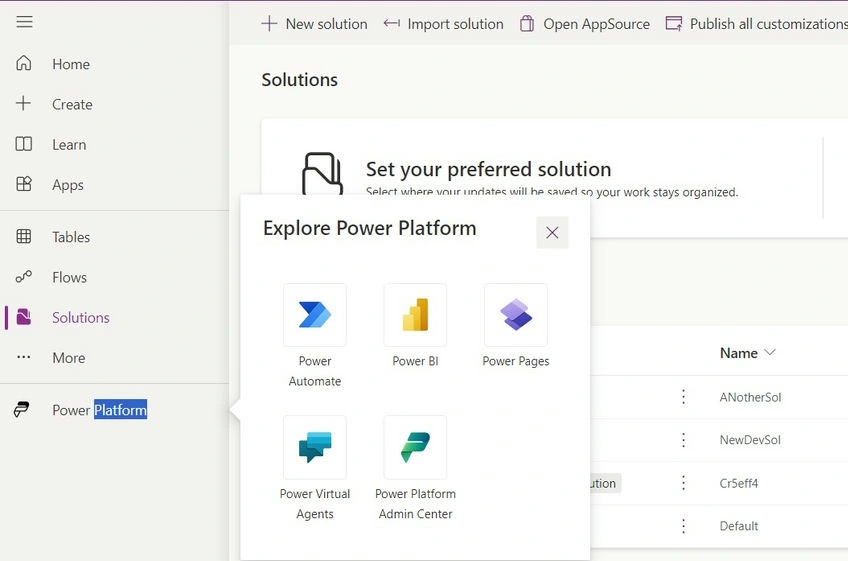Click Publish all customizations label
The image size is (848, 561).
[768, 24]
